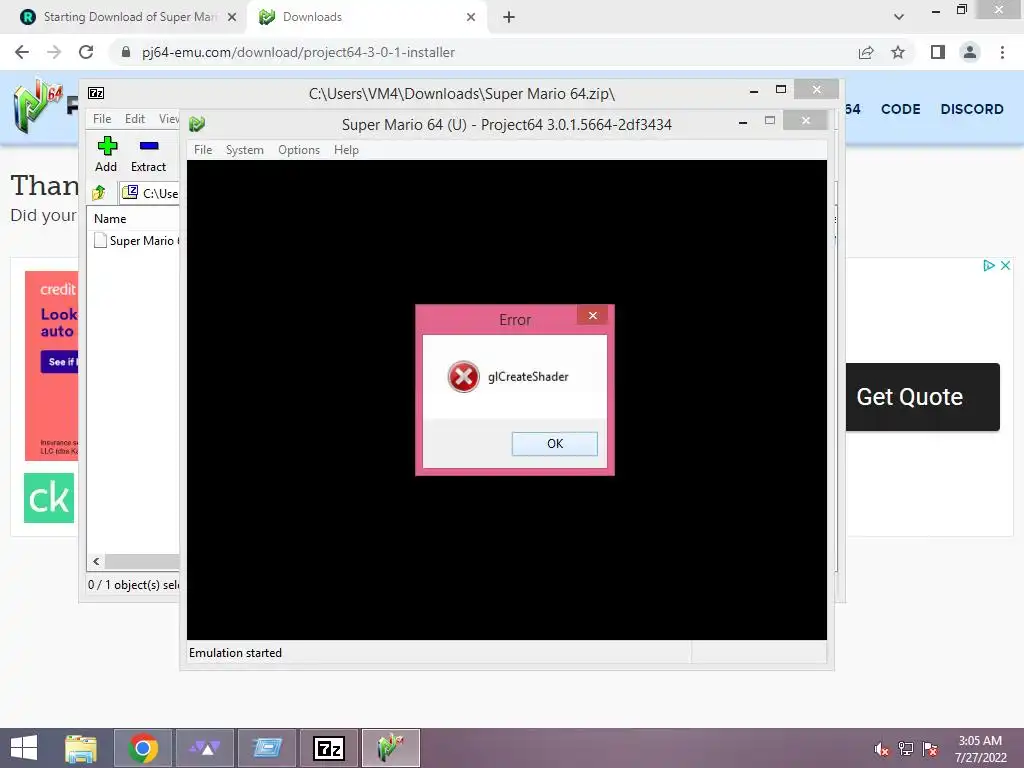This screenshot has height=768, width=1024.
Task: Open the Project64 Help menu
Action: point(346,150)
